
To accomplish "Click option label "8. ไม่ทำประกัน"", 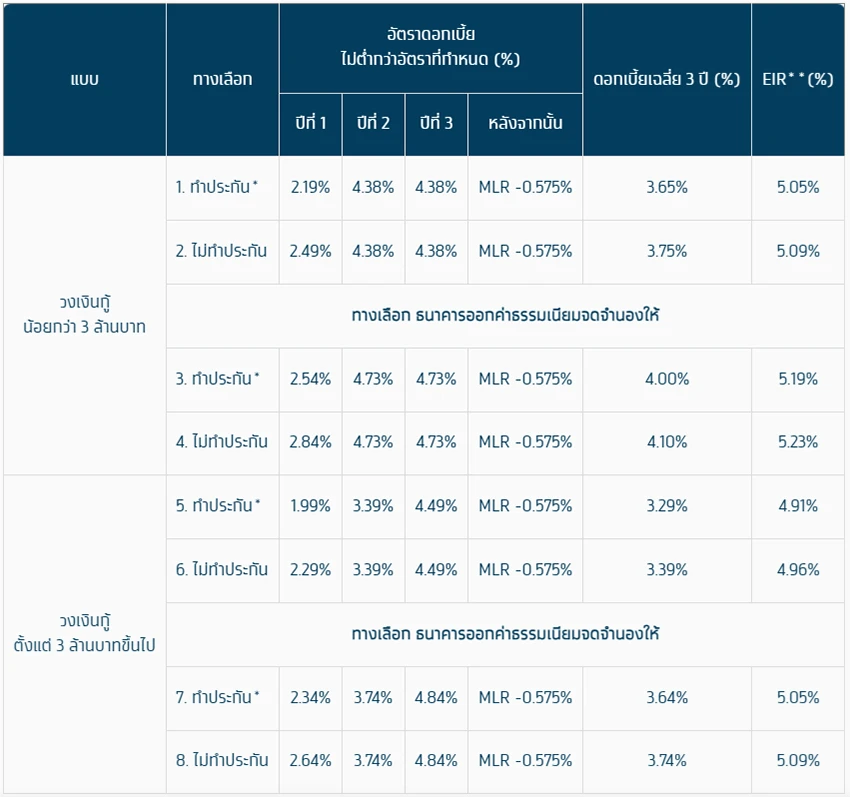I will (222, 760).
